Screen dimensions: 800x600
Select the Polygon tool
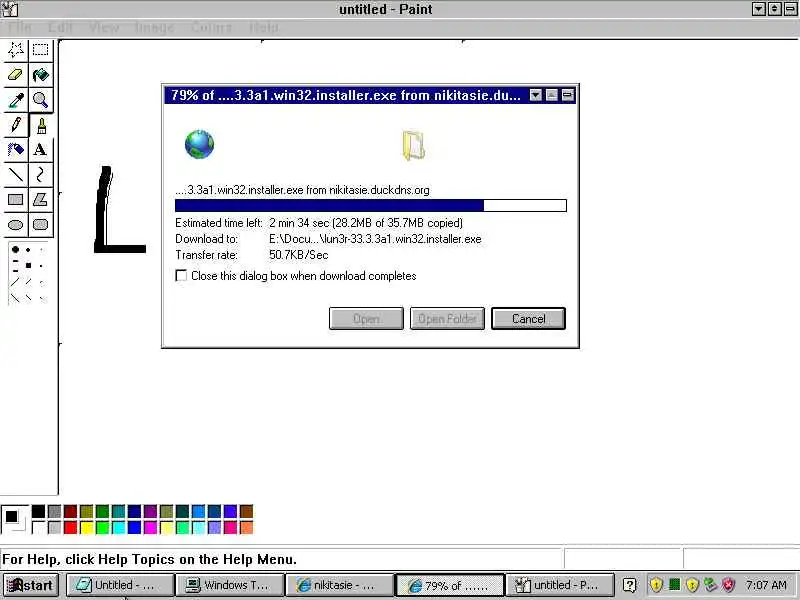pos(40,199)
